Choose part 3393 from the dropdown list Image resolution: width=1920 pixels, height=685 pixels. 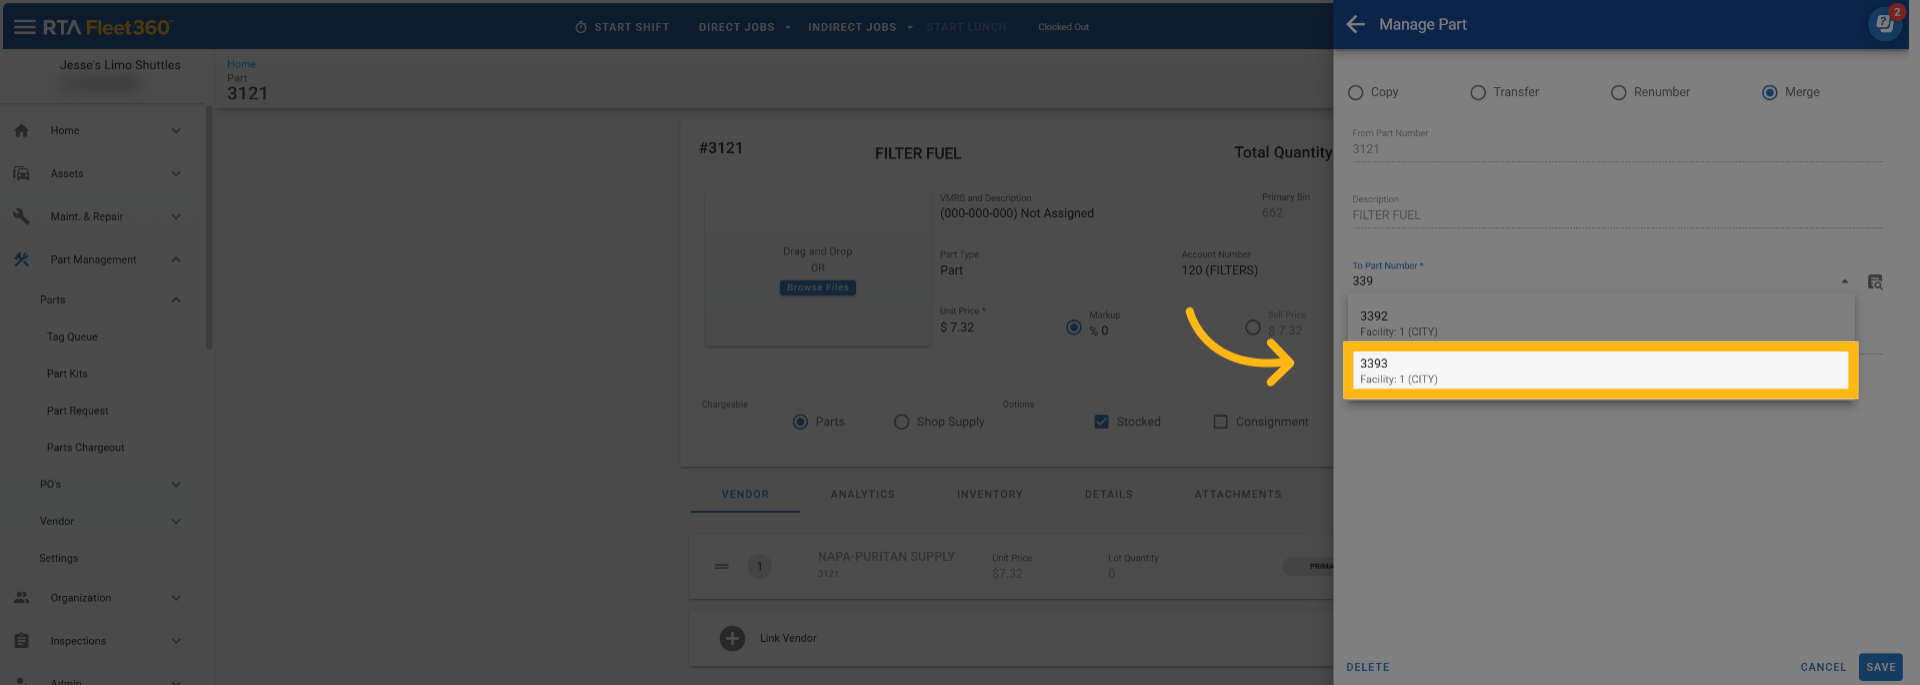pos(1600,371)
